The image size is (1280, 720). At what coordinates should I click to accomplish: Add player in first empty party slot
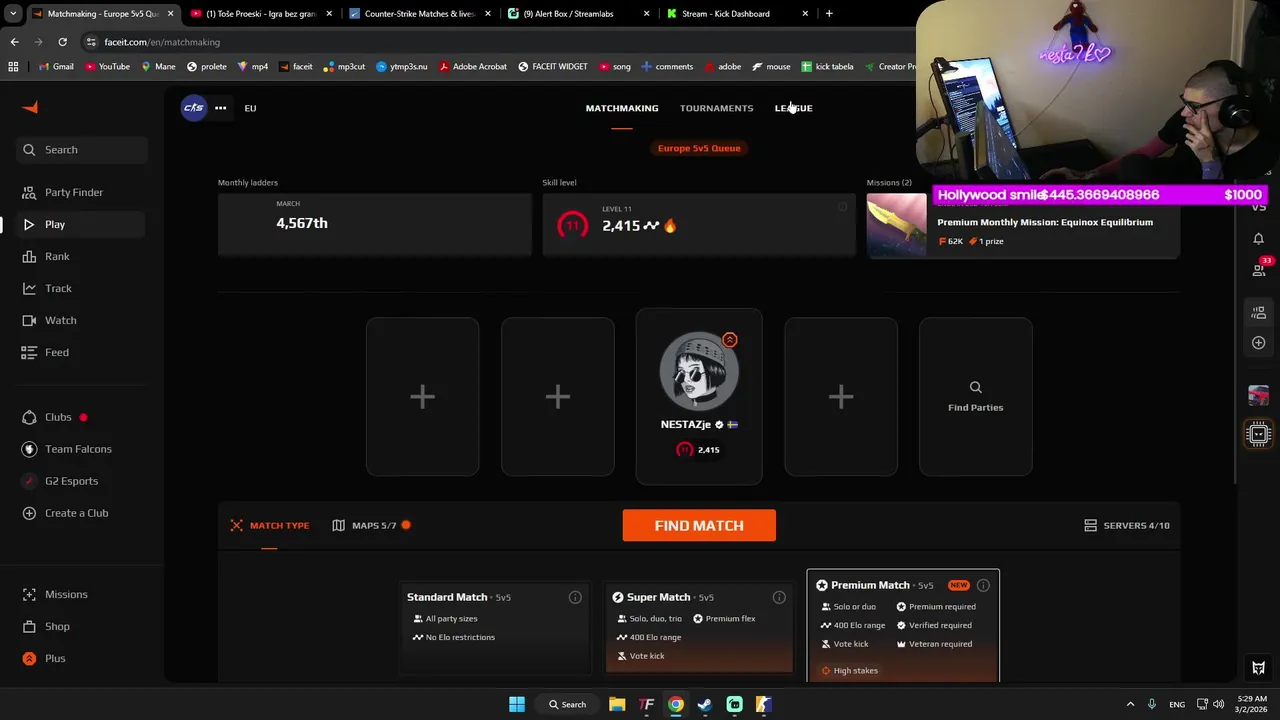(422, 397)
